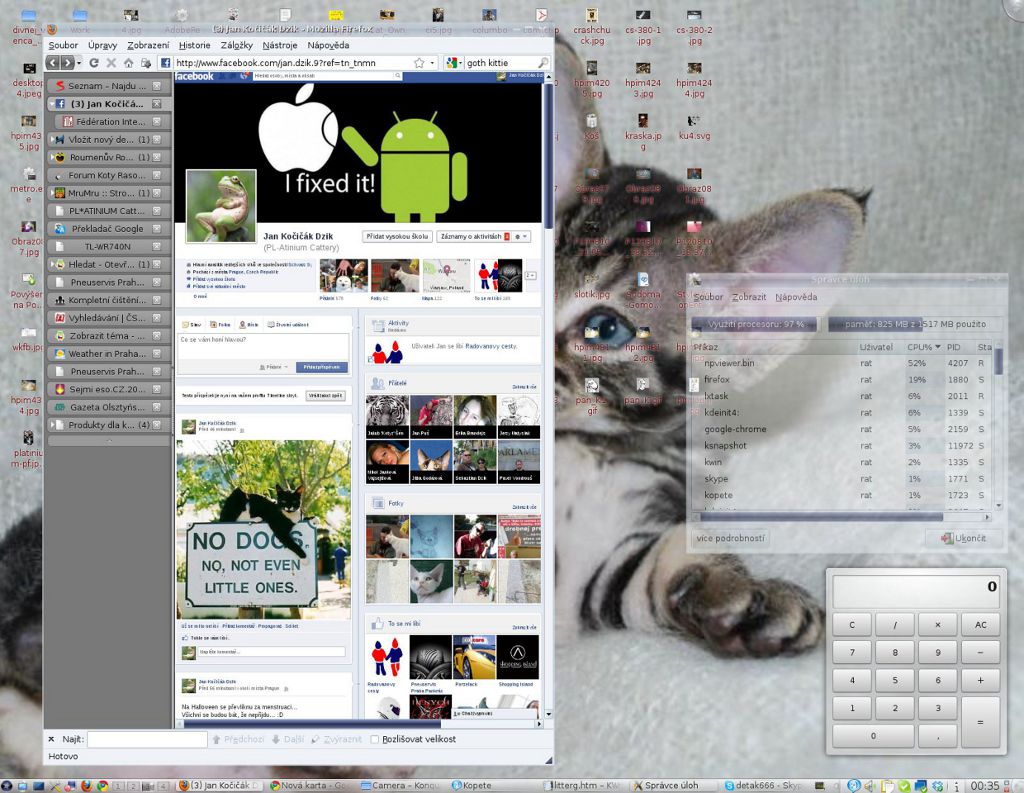Open Záznamy o aktivitách on profile
Screen dimensions: 1024x793
coord(474,236)
